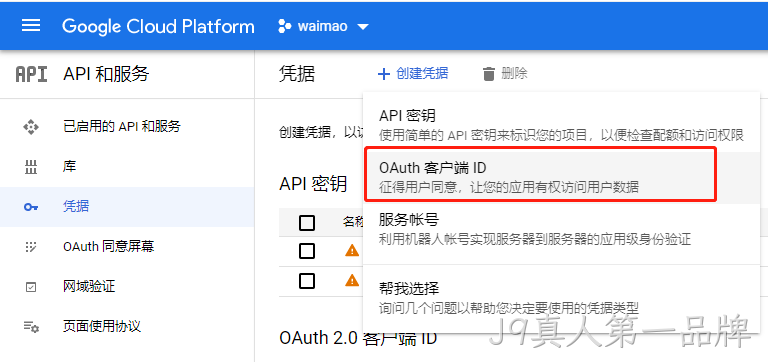Click the project dots icon beside waimao
Viewport: 768px width, 362px height.
coord(285,26)
